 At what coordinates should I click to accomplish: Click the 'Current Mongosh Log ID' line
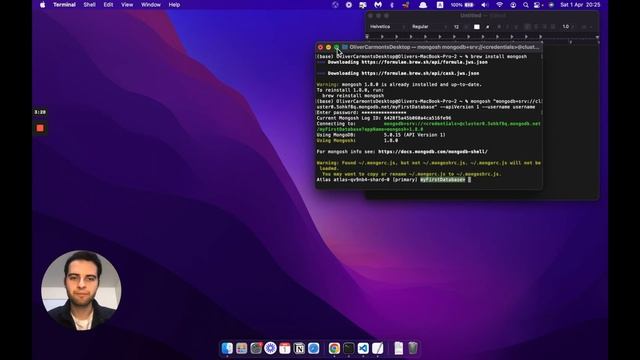pyautogui.click(x=384, y=118)
